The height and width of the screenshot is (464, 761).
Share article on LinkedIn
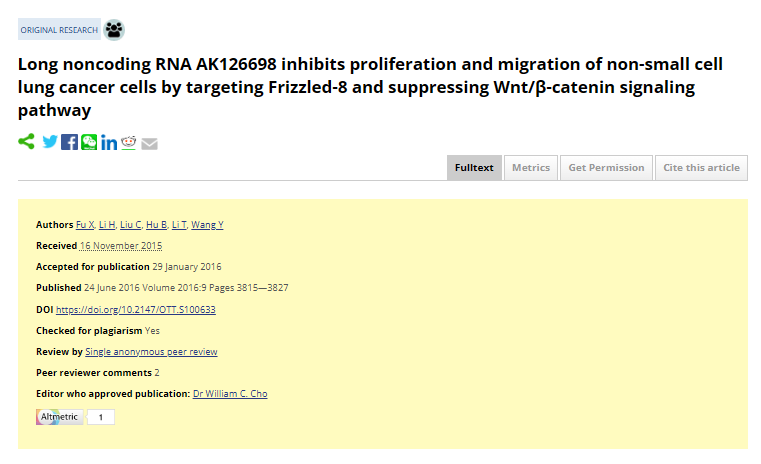point(109,143)
